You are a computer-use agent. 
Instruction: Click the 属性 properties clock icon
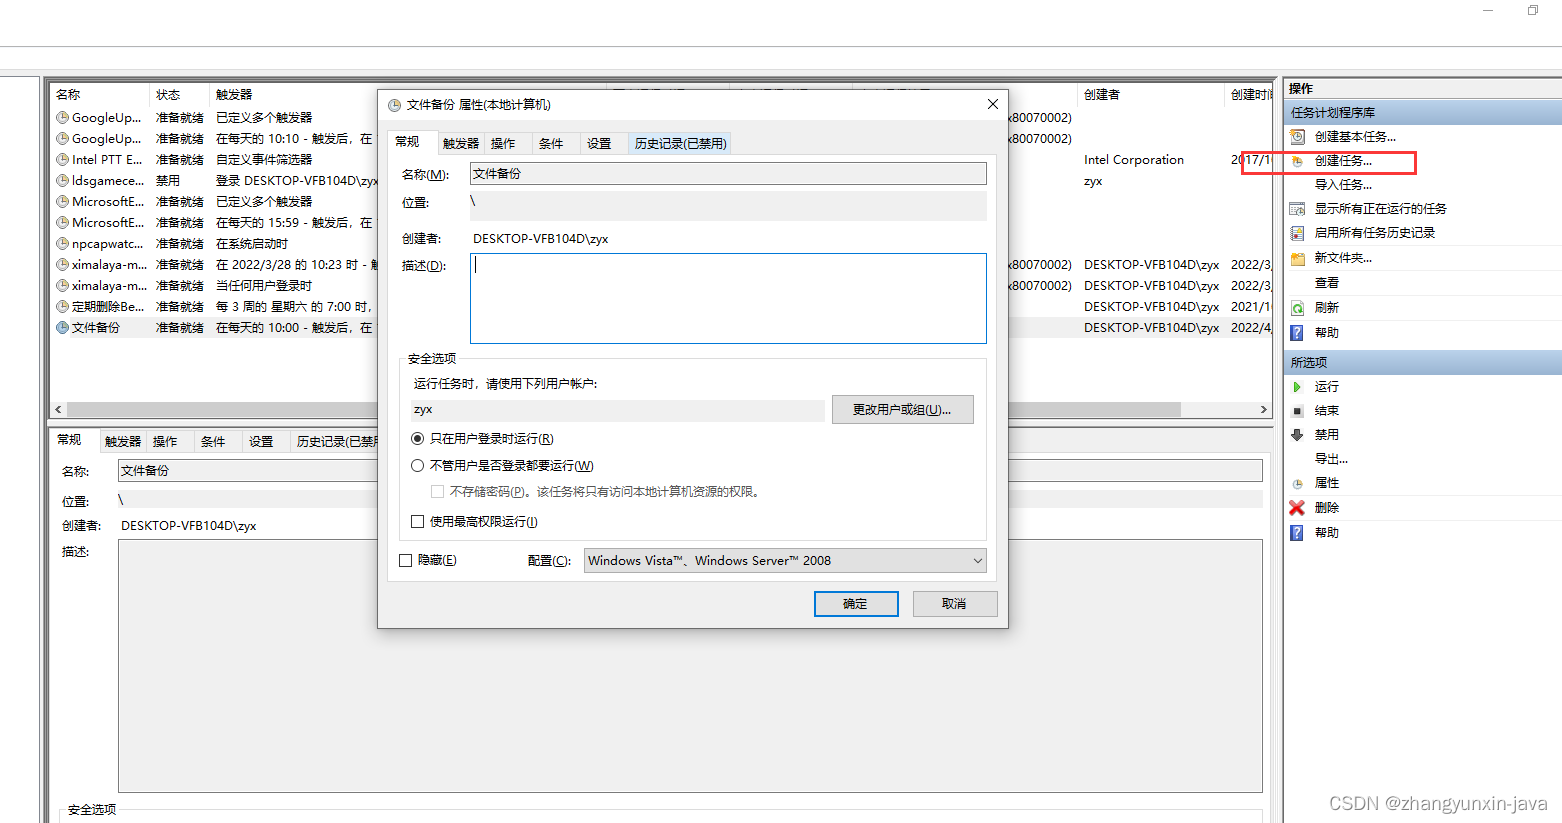tap(1297, 483)
